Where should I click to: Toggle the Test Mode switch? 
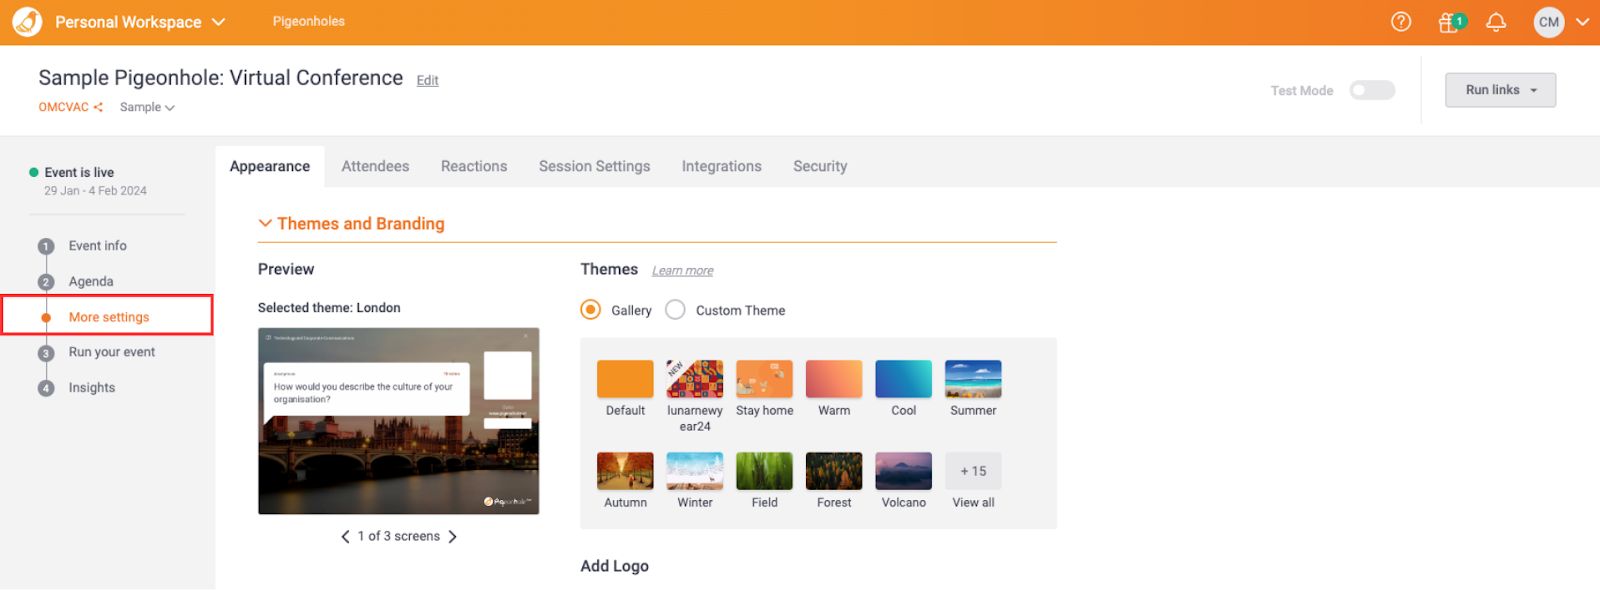point(1371,90)
